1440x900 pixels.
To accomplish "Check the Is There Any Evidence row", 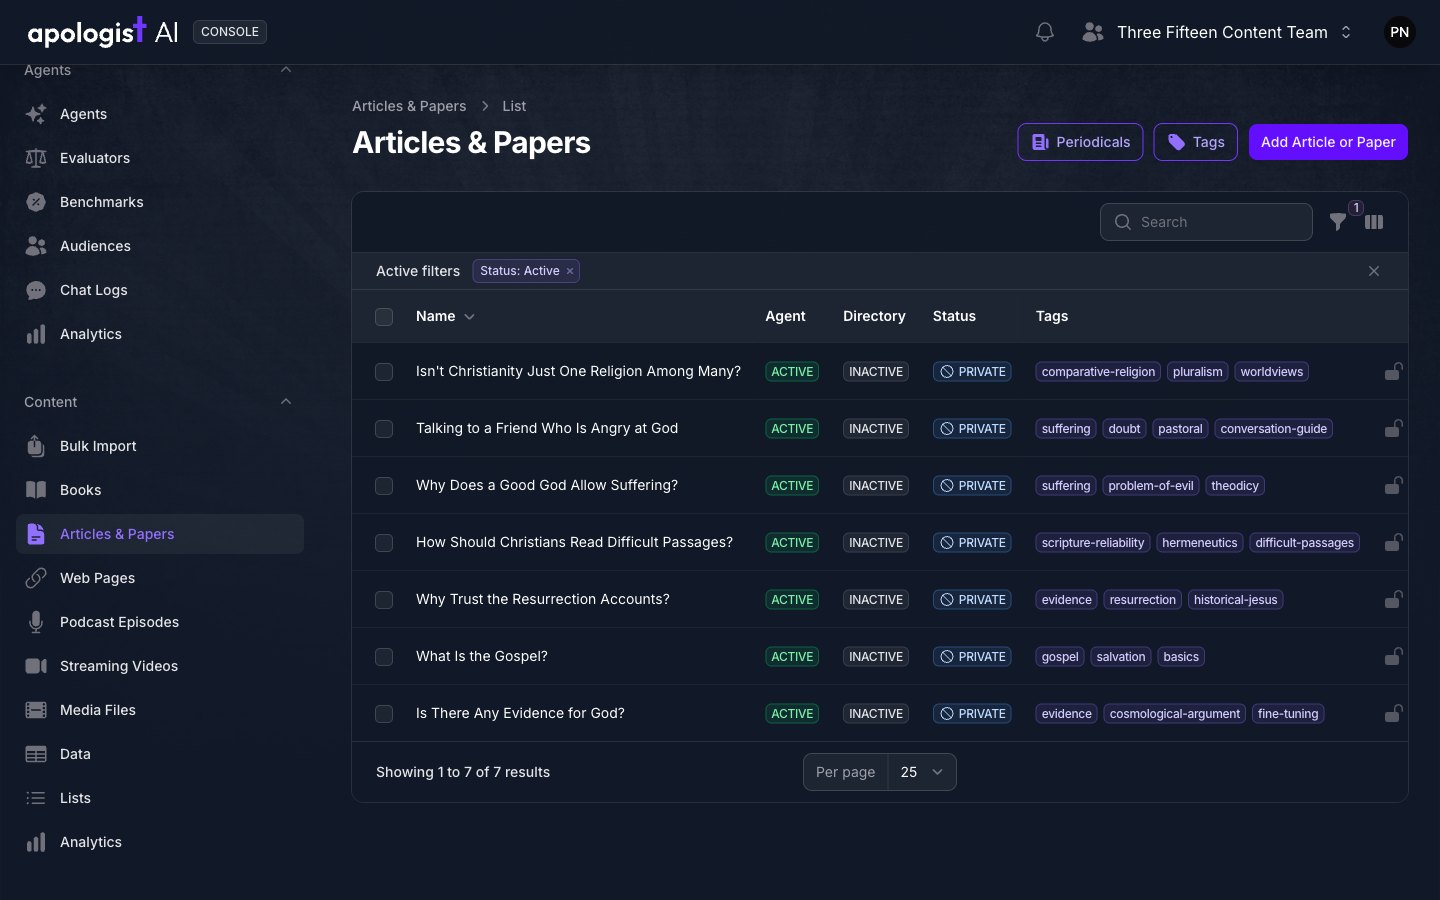I will pos(384,714).
